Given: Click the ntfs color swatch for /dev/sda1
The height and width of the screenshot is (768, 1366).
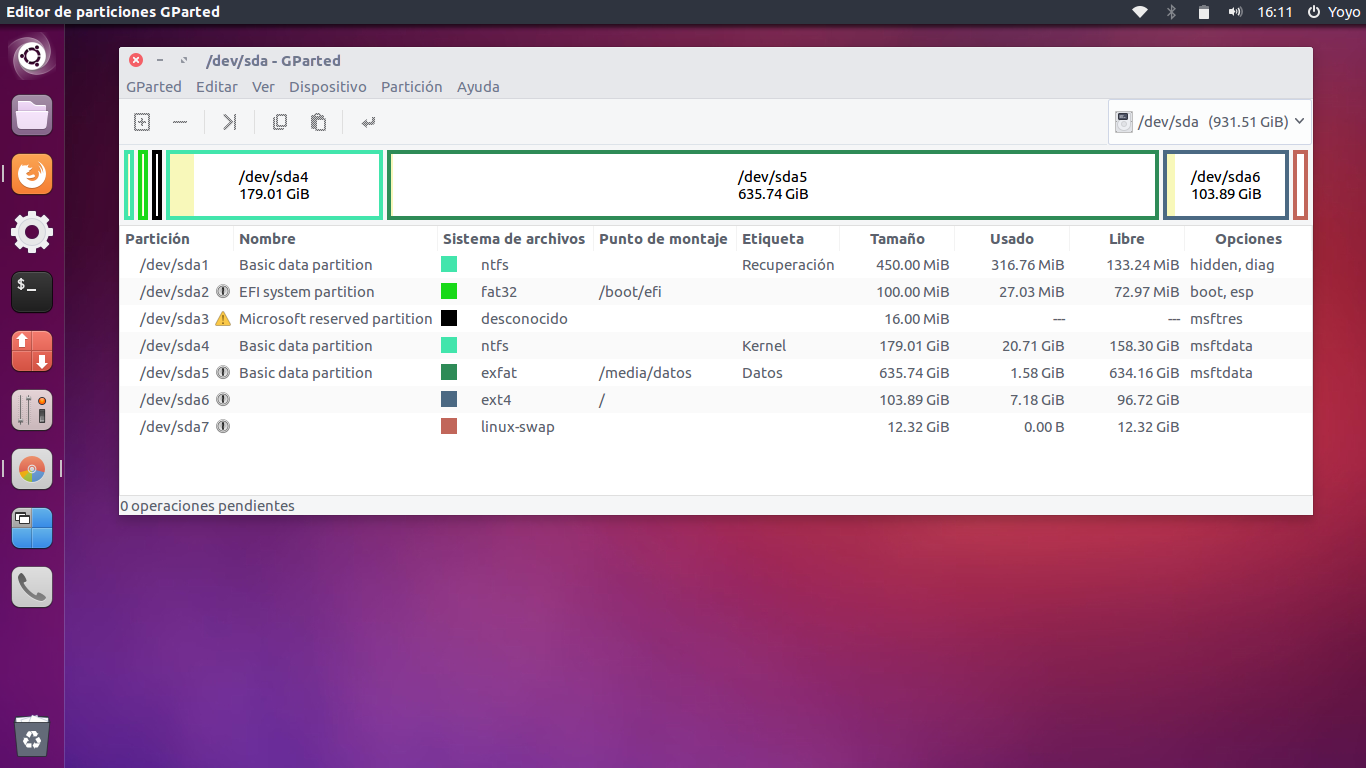Looking at the screenshot, I should 448,264.
